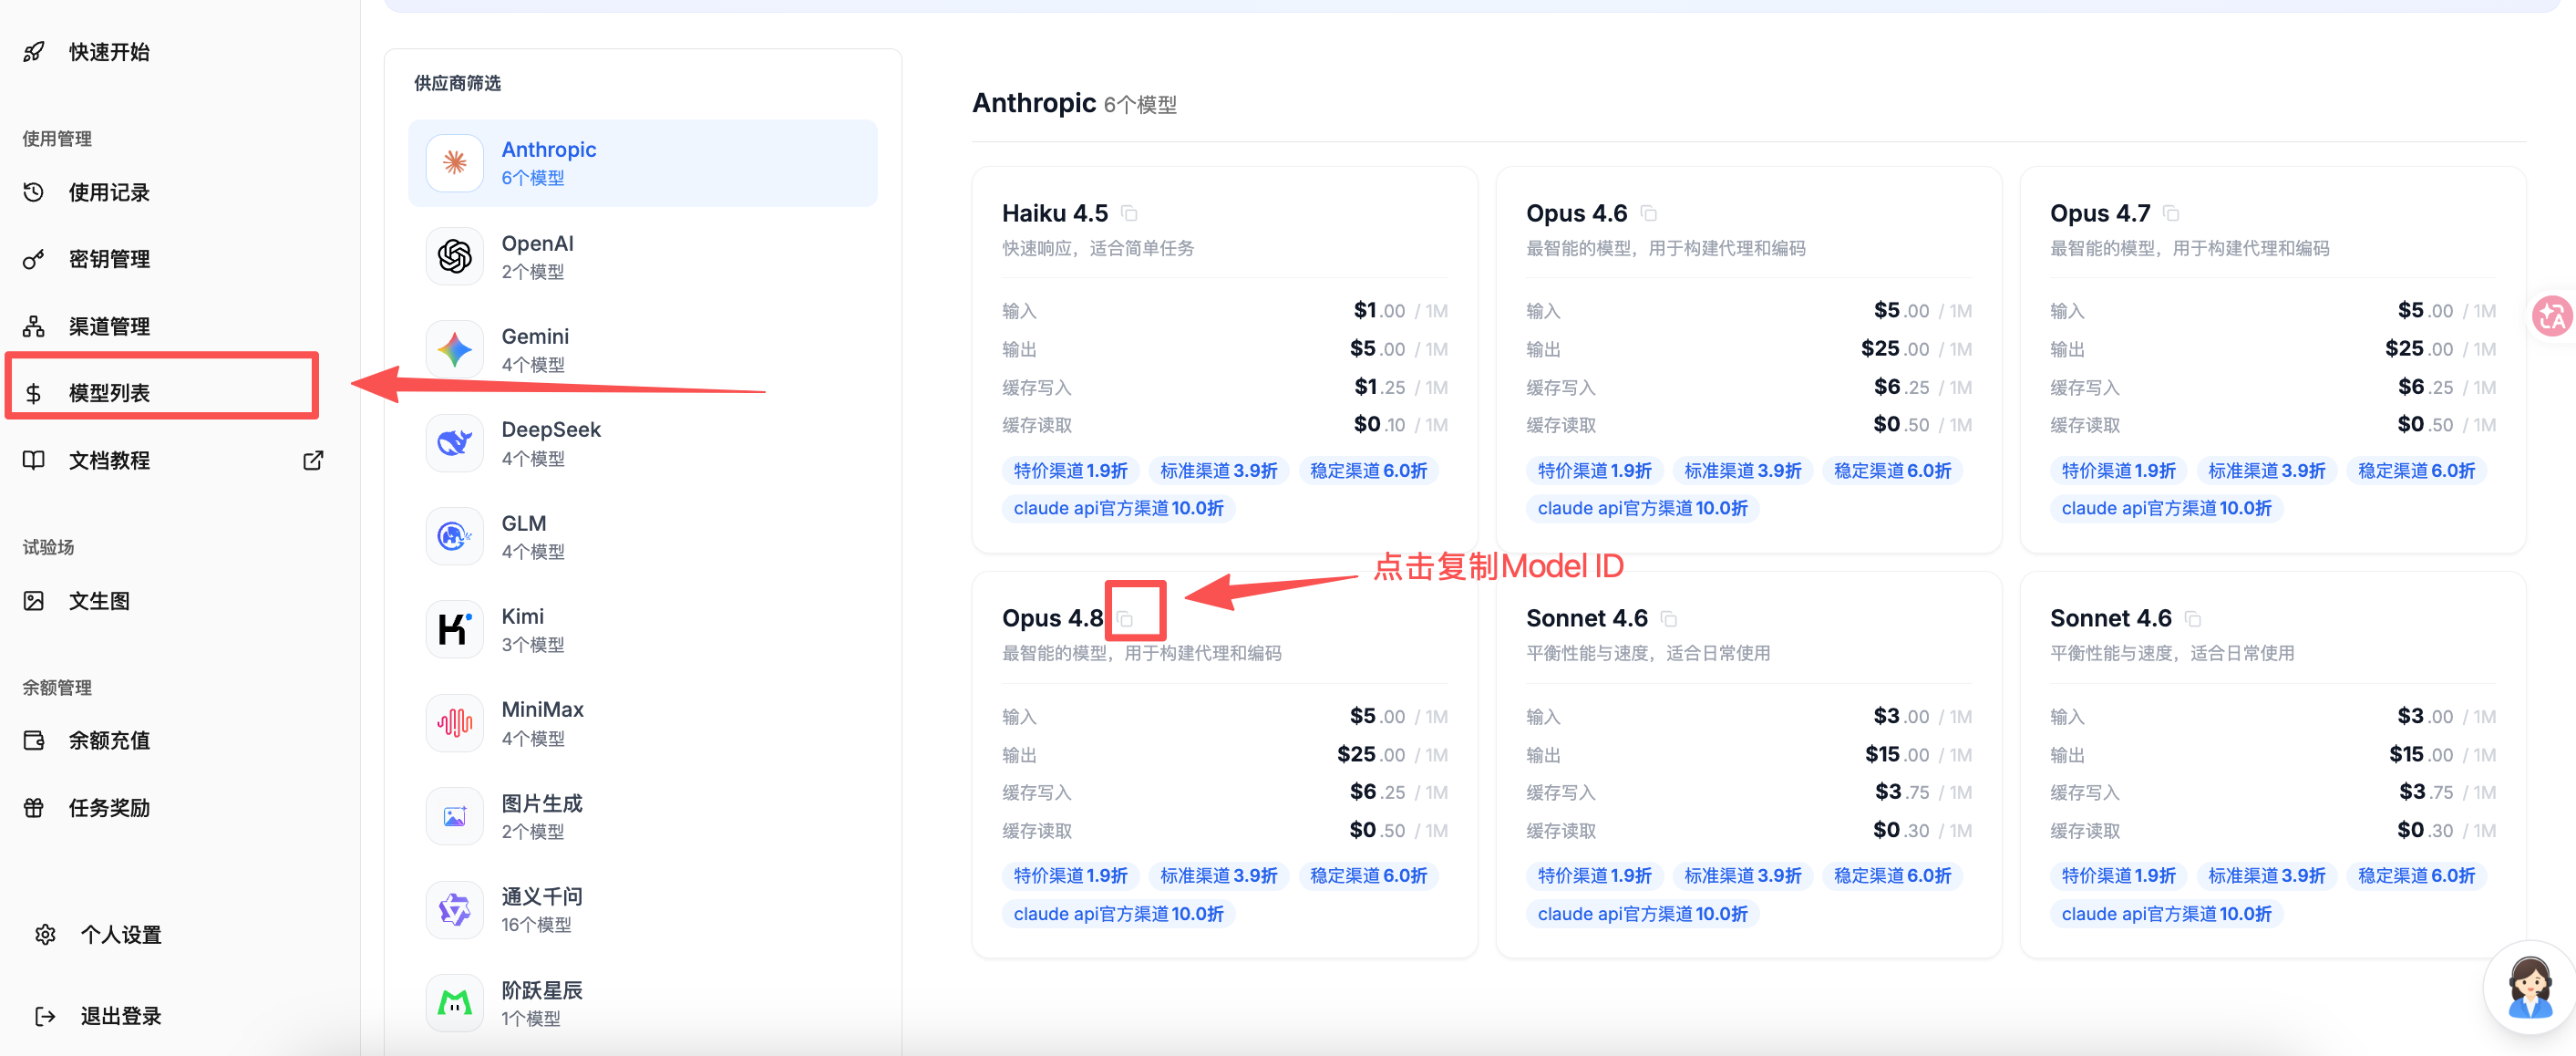
Task: Click 稳定渠道 6.0折 tag on Opus 4.7
Action: 2416,470
